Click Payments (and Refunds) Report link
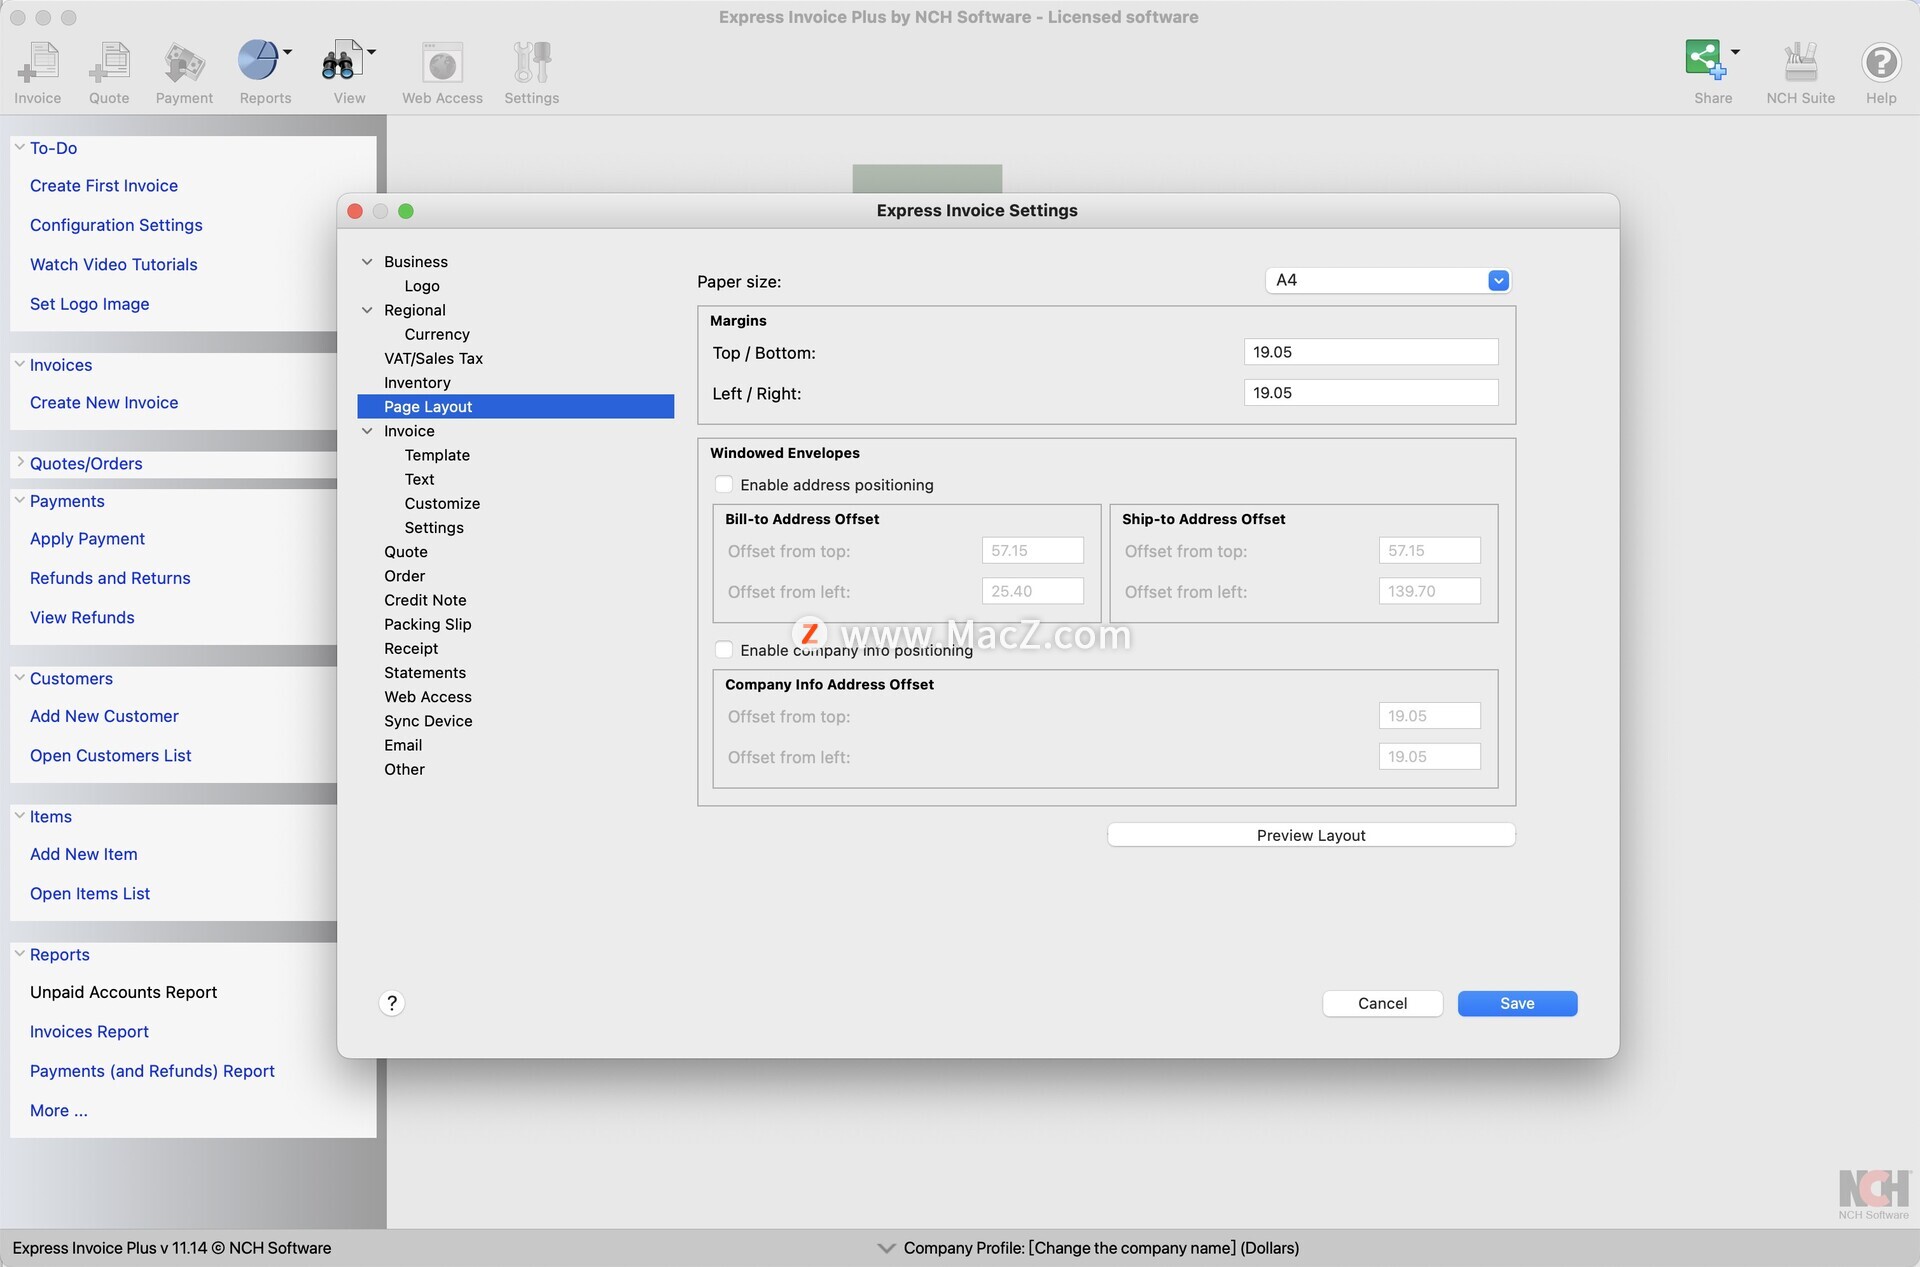This screenshot has height=1267, width=1920. 152,1071
